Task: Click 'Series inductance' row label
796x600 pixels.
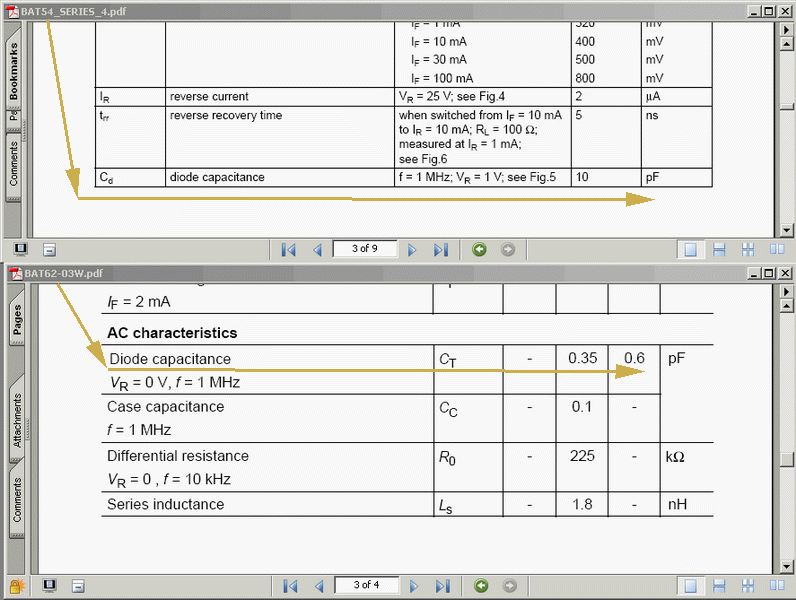Action: pos(165,504)
